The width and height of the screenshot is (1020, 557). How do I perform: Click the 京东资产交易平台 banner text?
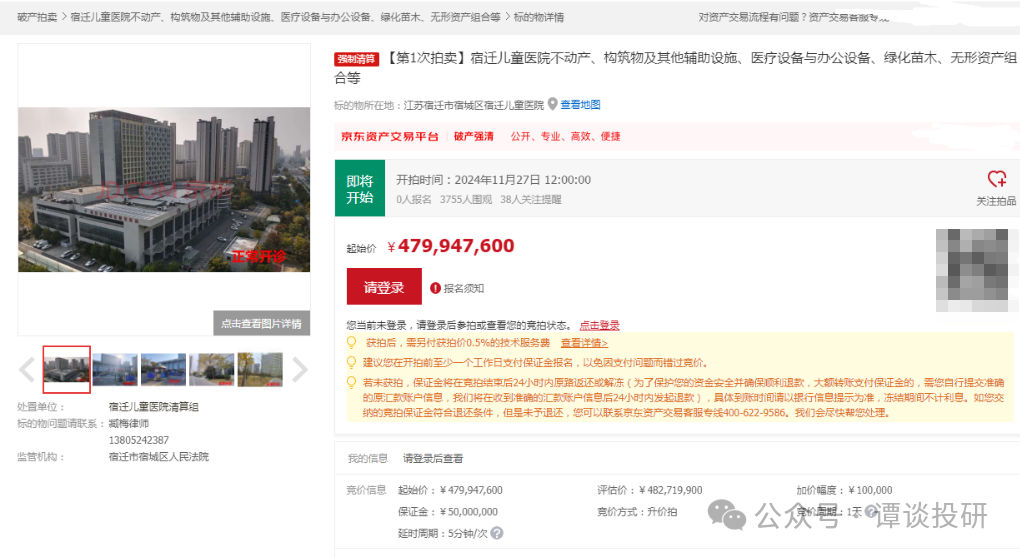(390, 137)
